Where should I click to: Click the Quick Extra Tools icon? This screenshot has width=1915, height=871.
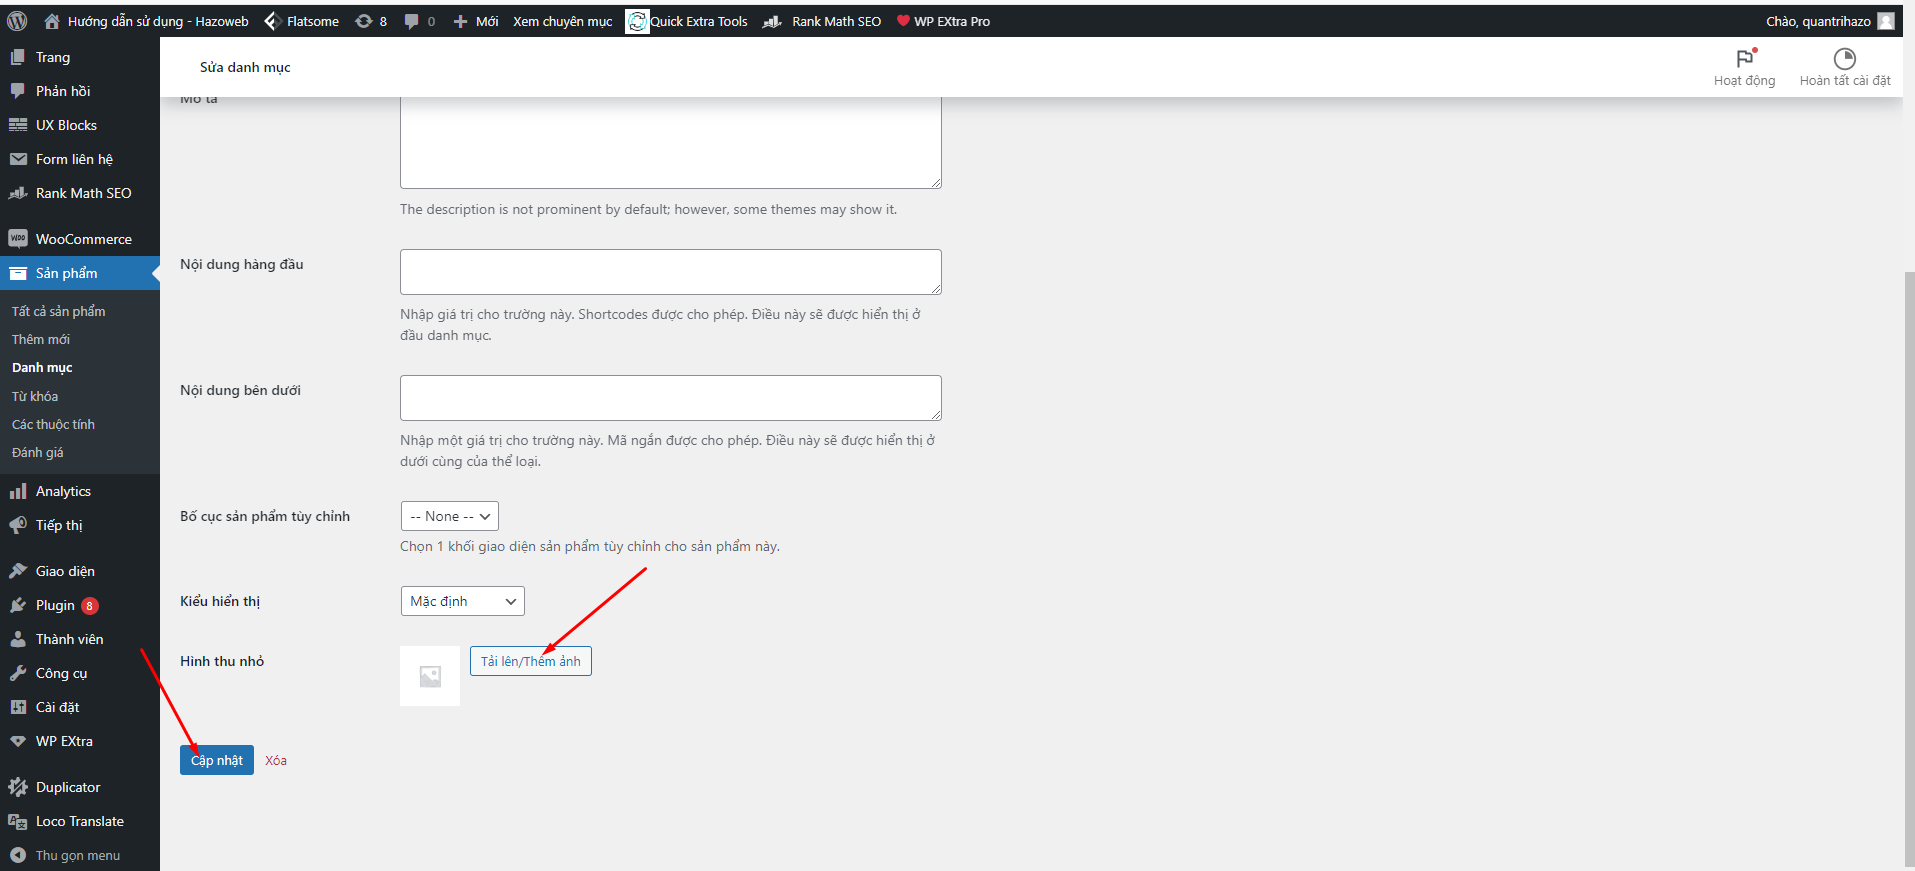tap(637, 21)
